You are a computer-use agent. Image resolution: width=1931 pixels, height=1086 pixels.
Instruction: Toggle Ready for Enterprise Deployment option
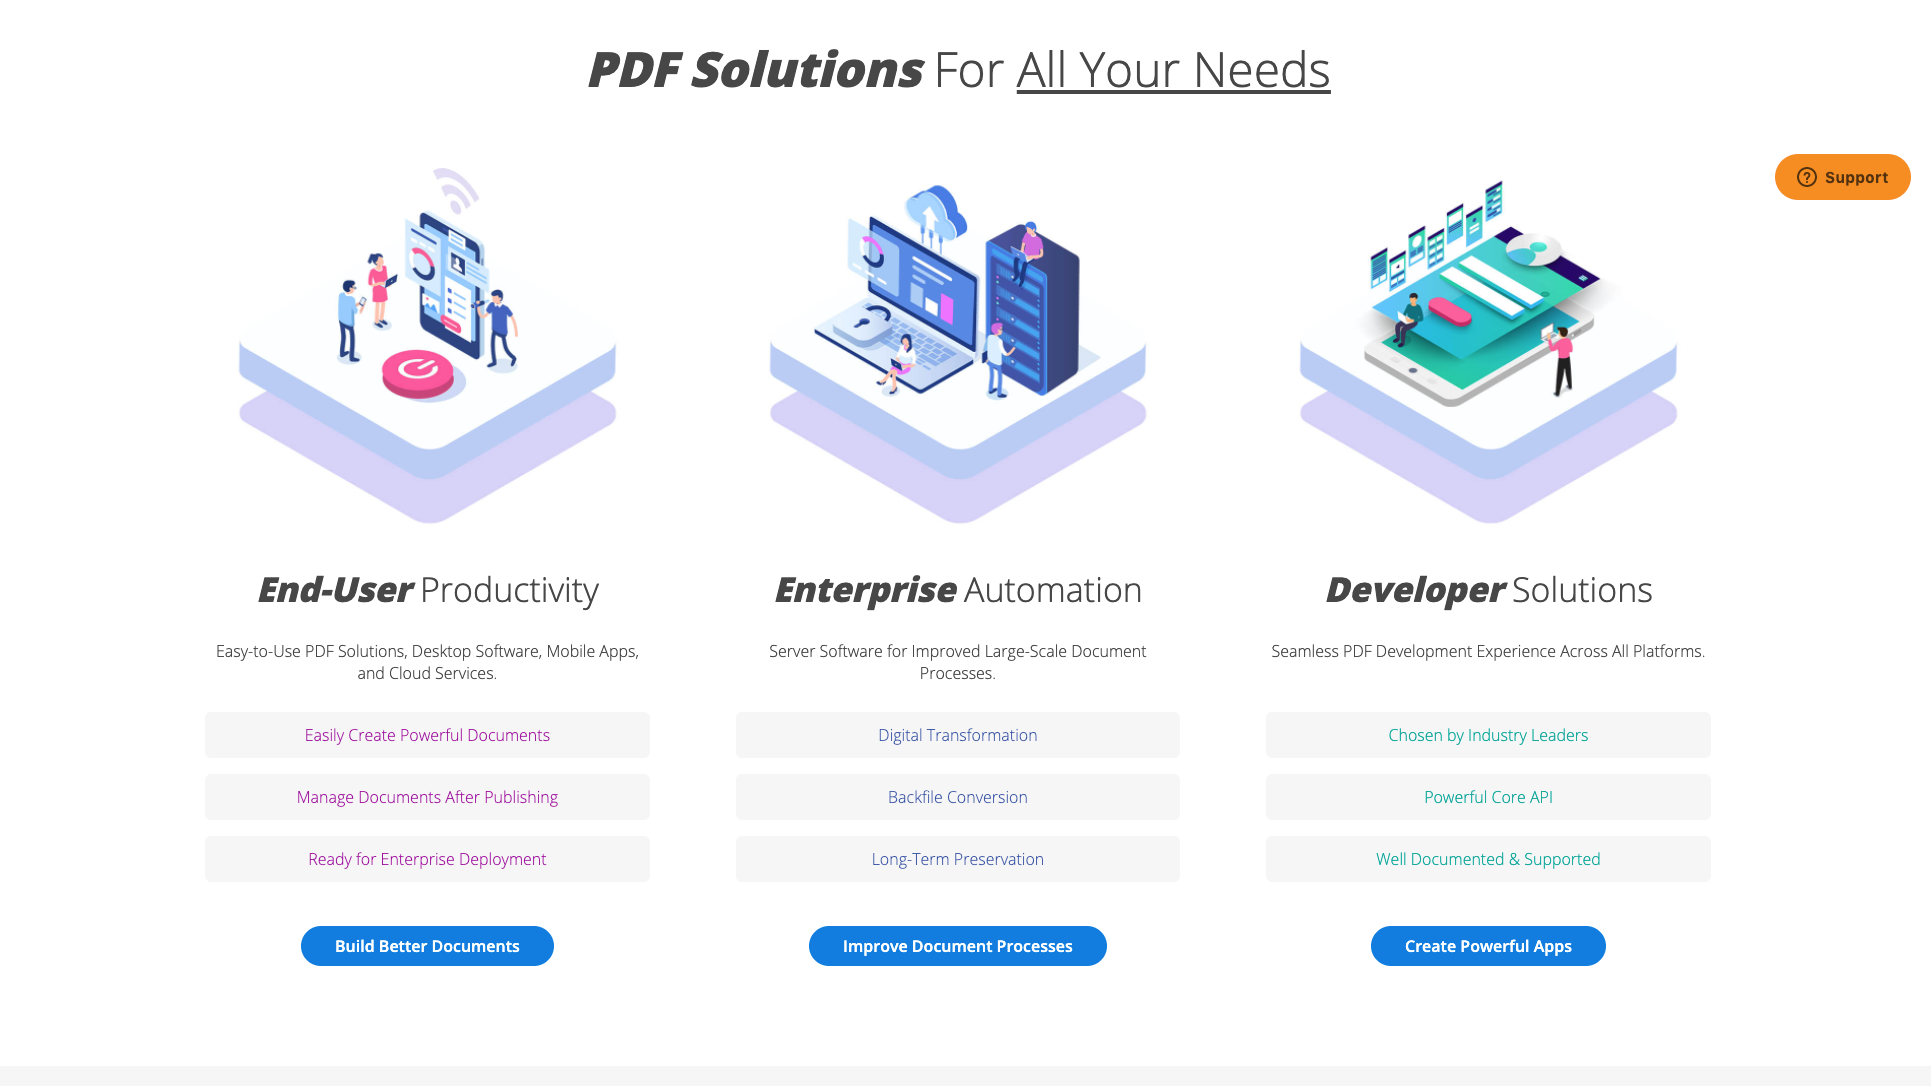point(427,859)
